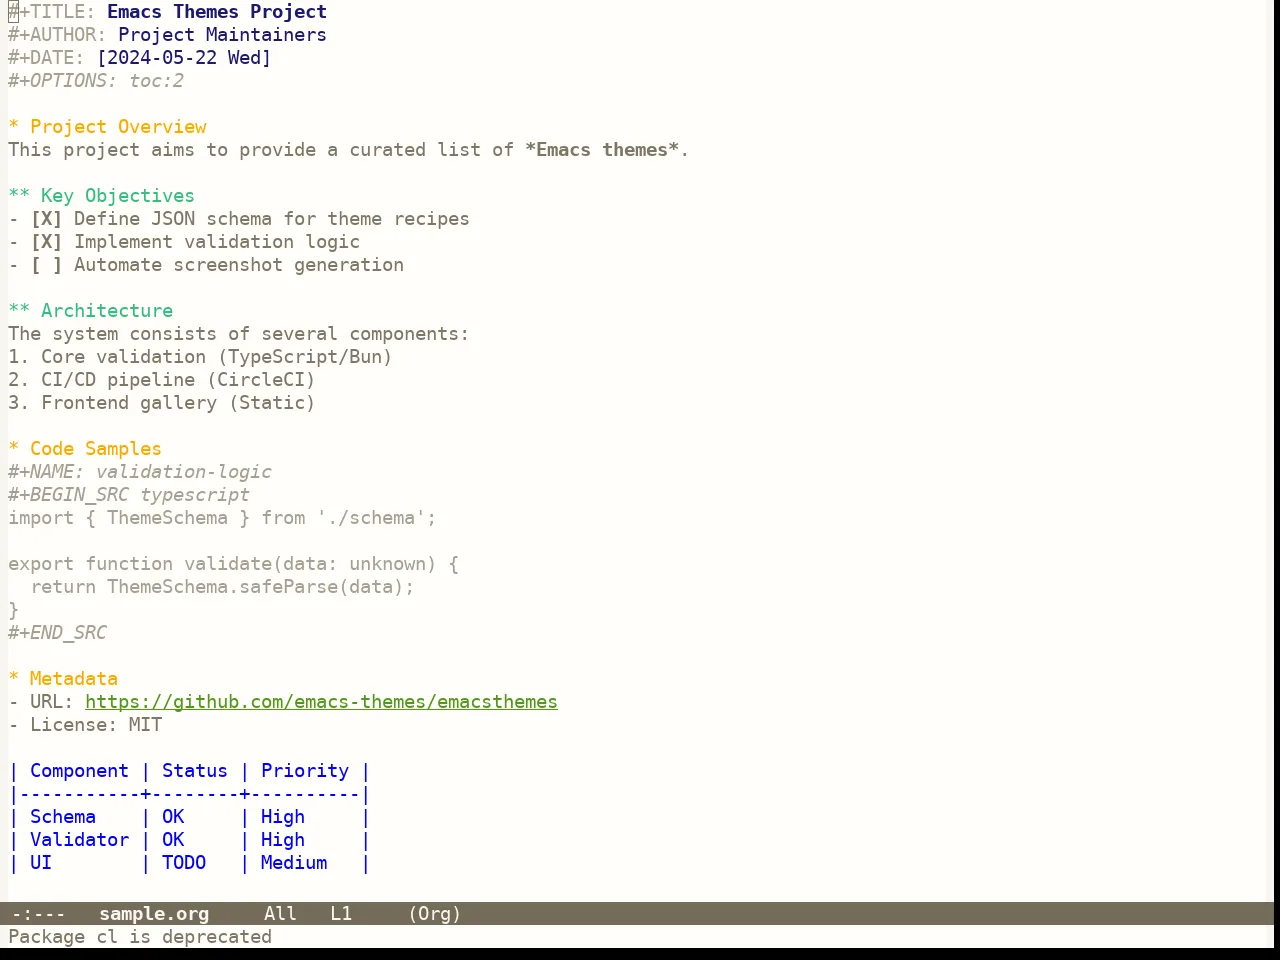This screenshot has height=960, width=1280.
Task: Click the #+END_SRC line
Action: tap(57, 633)
